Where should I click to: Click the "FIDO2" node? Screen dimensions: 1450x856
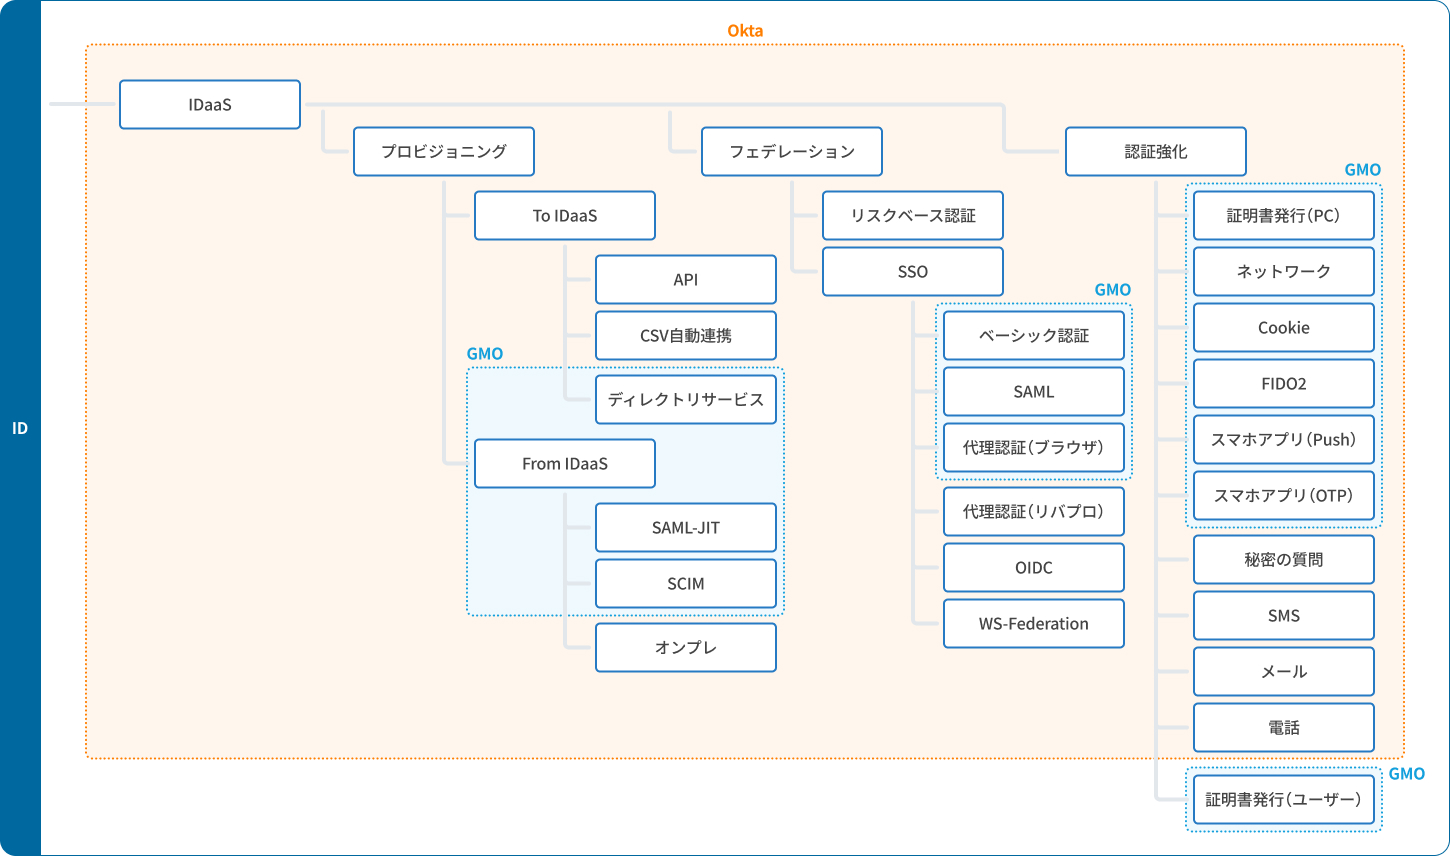coord(1284,384)
